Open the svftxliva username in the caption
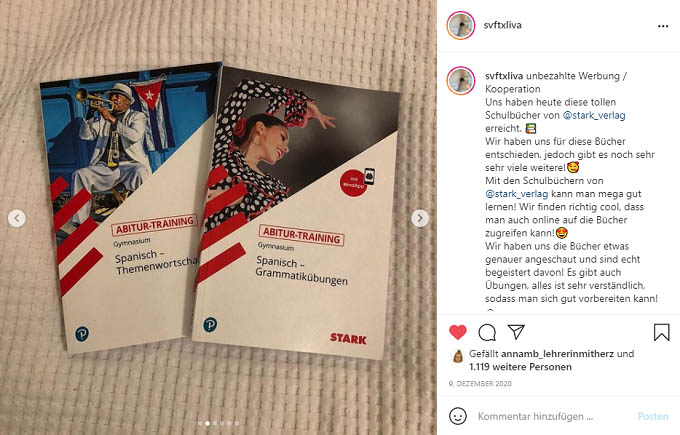 [504, 76]
